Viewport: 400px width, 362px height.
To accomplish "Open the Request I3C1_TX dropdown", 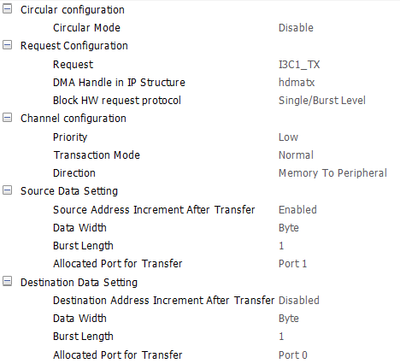I will [299, 64].
